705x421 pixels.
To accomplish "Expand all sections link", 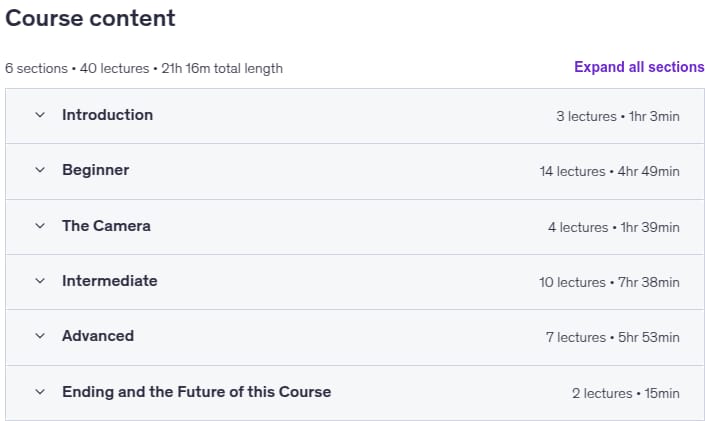I will tap(639, 67).
